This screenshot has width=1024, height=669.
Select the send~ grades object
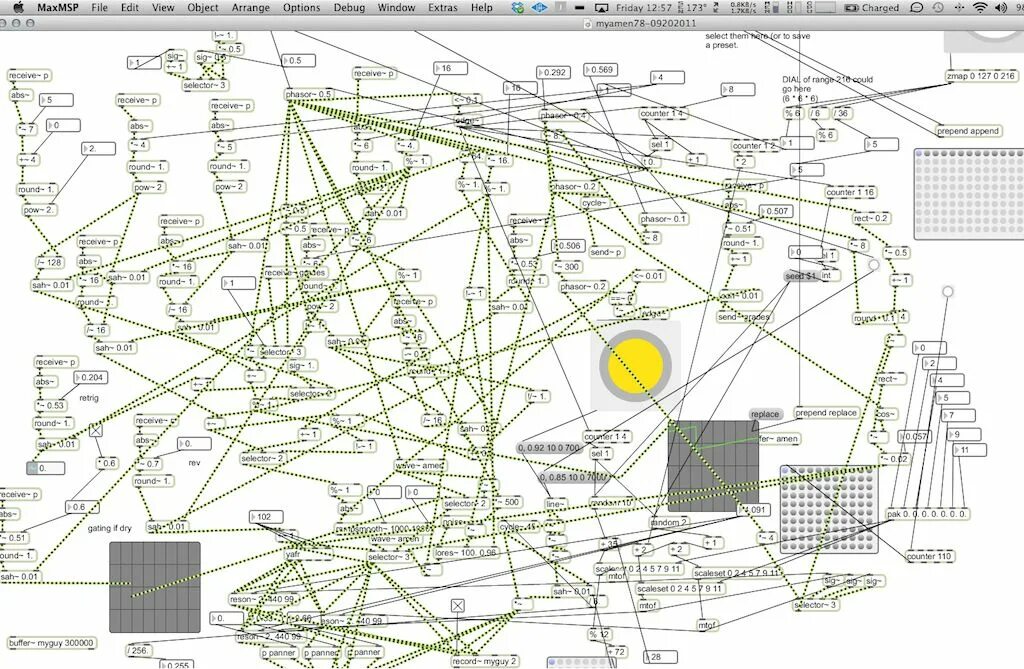[x=744, y=317]
